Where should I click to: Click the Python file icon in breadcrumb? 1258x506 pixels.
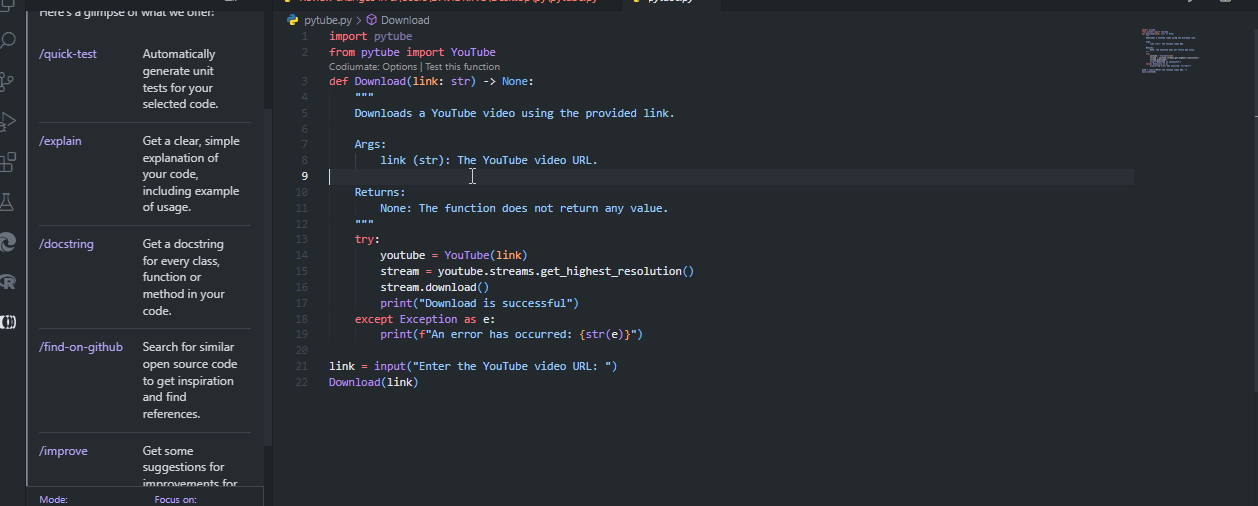294,20
